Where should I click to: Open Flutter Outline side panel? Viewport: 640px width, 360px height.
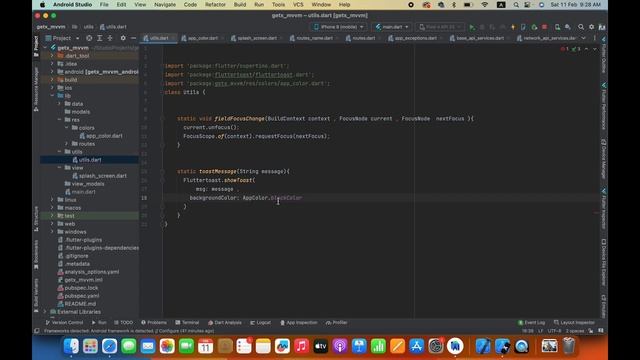603,55
